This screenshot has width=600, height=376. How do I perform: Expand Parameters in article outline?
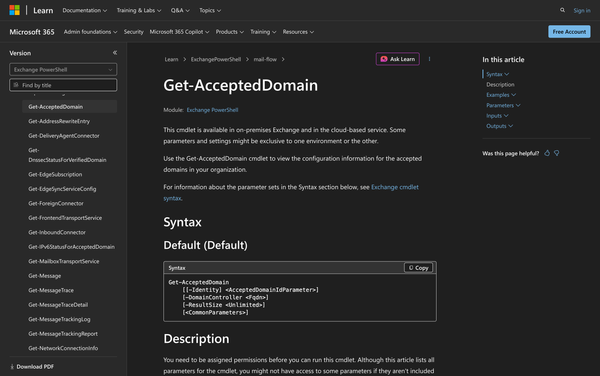click(503, 105)
